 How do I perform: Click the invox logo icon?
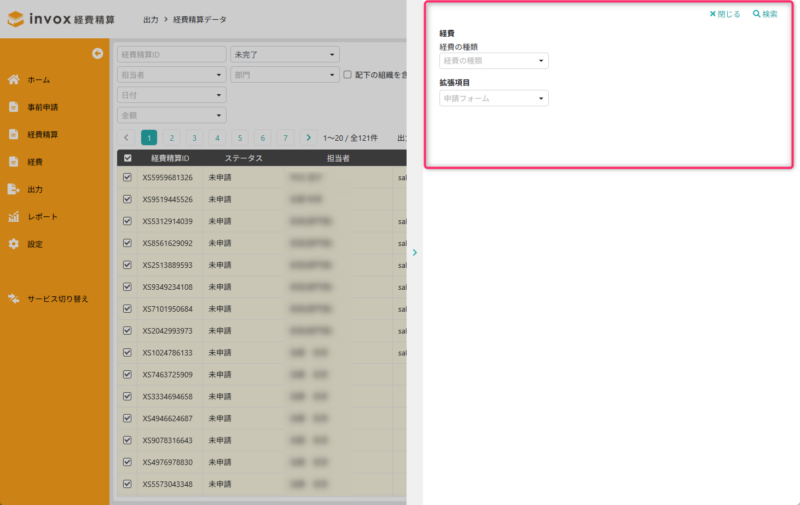(x=16, y=19)
